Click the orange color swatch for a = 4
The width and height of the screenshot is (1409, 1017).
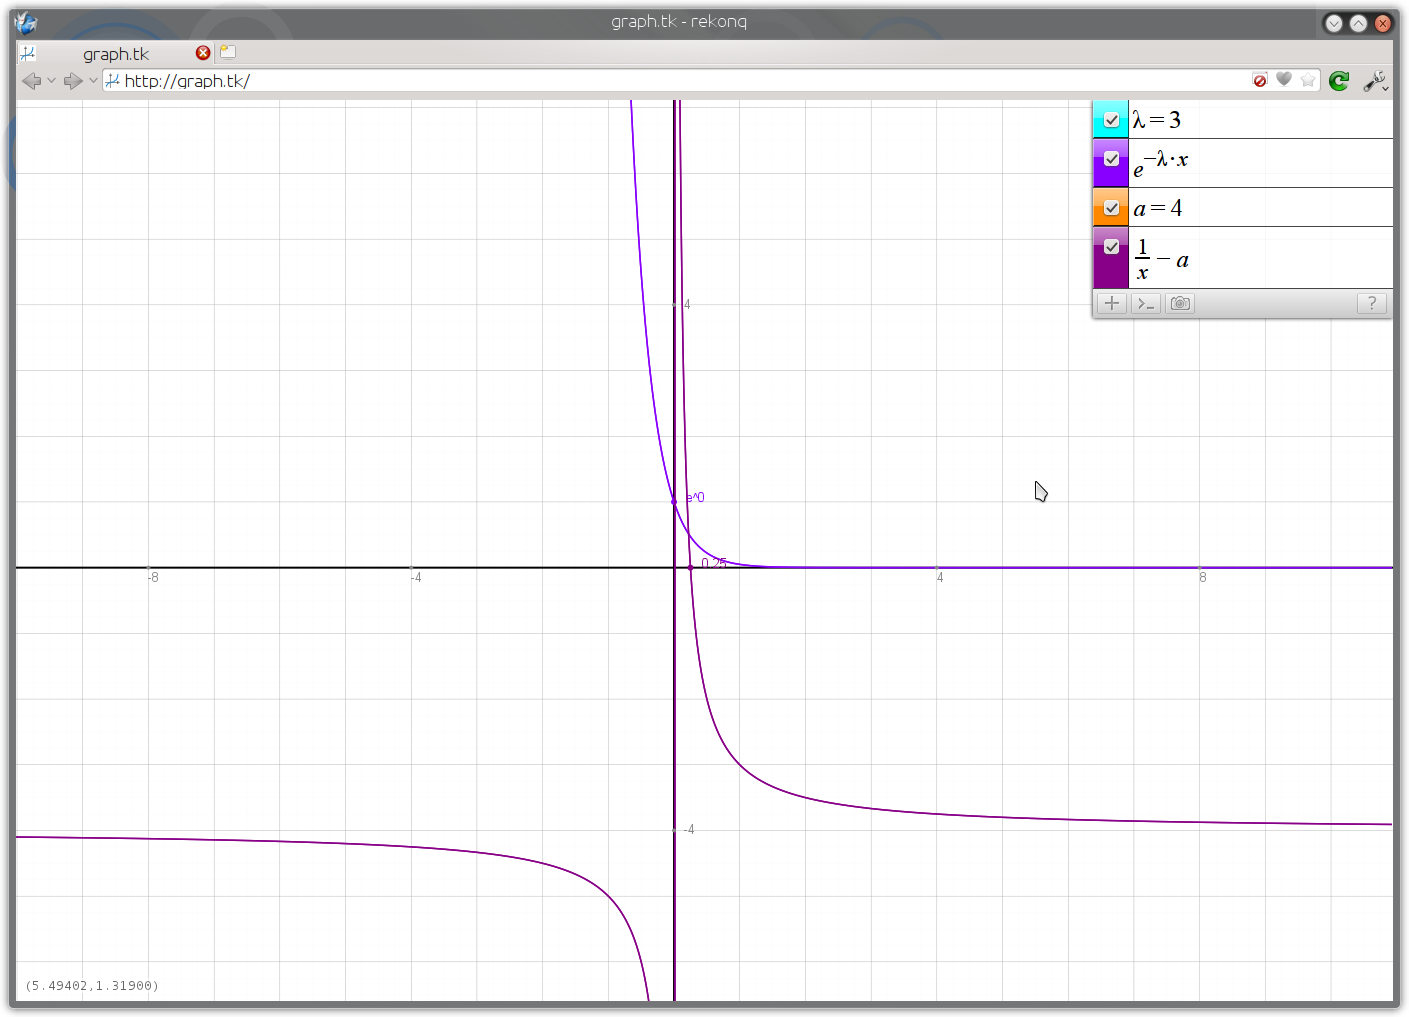(x=1111, y=207)
